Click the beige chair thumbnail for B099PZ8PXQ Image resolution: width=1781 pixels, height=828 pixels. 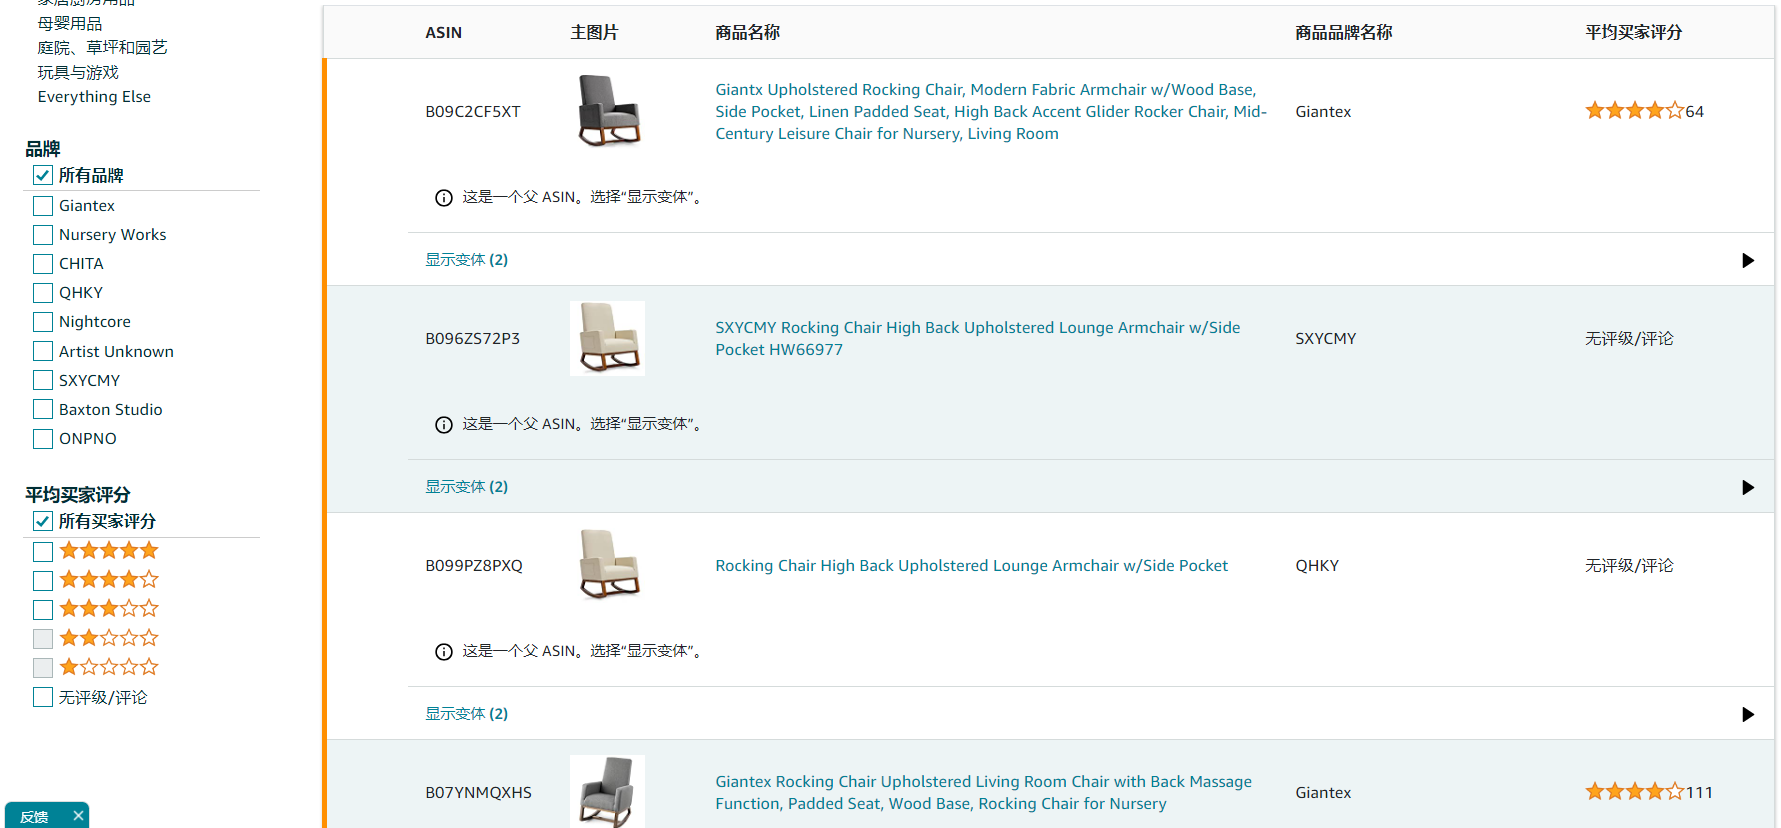click(608, 565)
